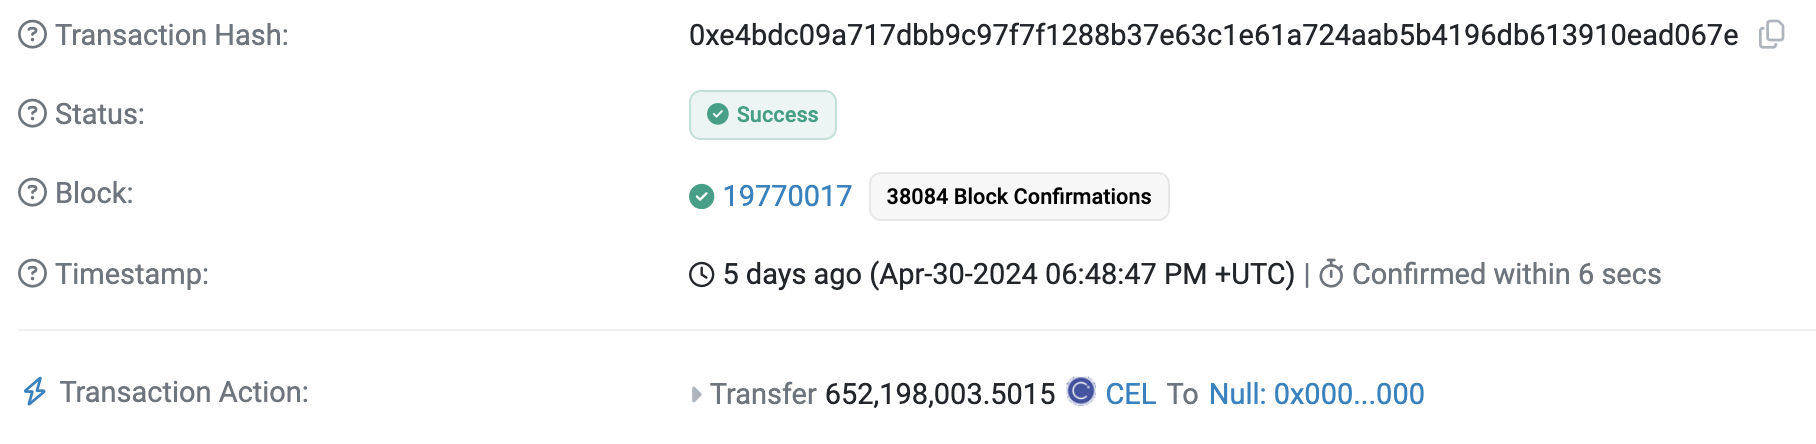Click the 38084 Block Confirmations badge

coord(1018,196)
